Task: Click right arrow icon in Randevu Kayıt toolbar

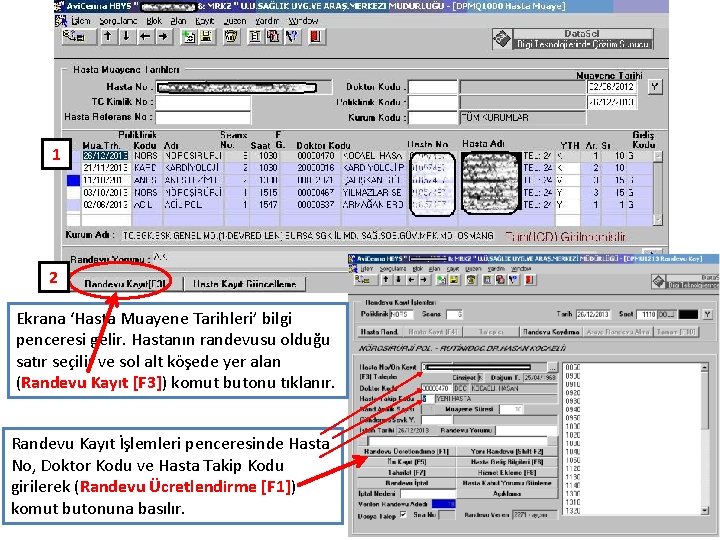Action: [423, 279]
